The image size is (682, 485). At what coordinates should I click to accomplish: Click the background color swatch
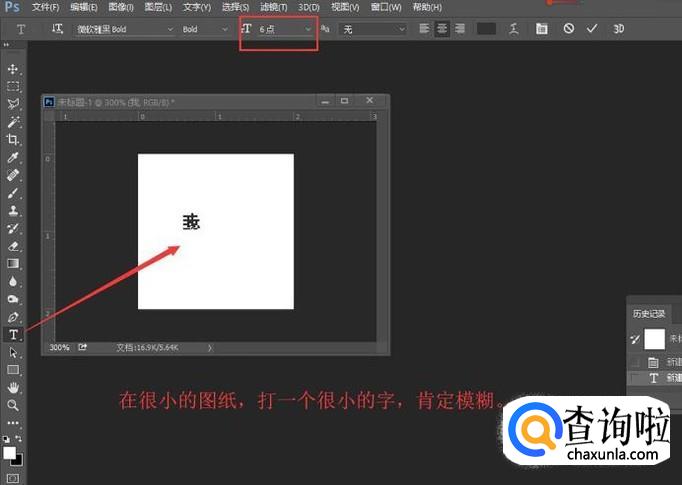click(x=19, y=461)
